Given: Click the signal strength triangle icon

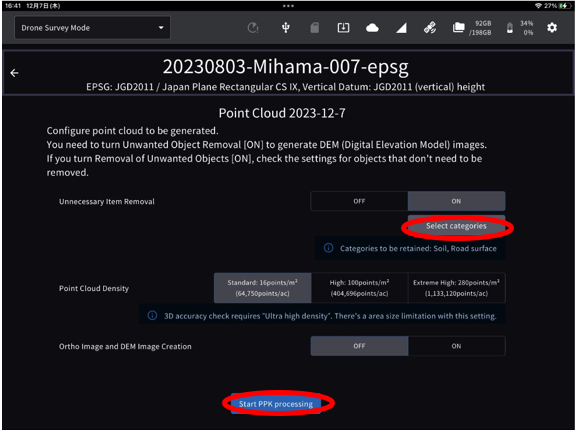Looking at the screenshot, I should (x=401, y=28).
